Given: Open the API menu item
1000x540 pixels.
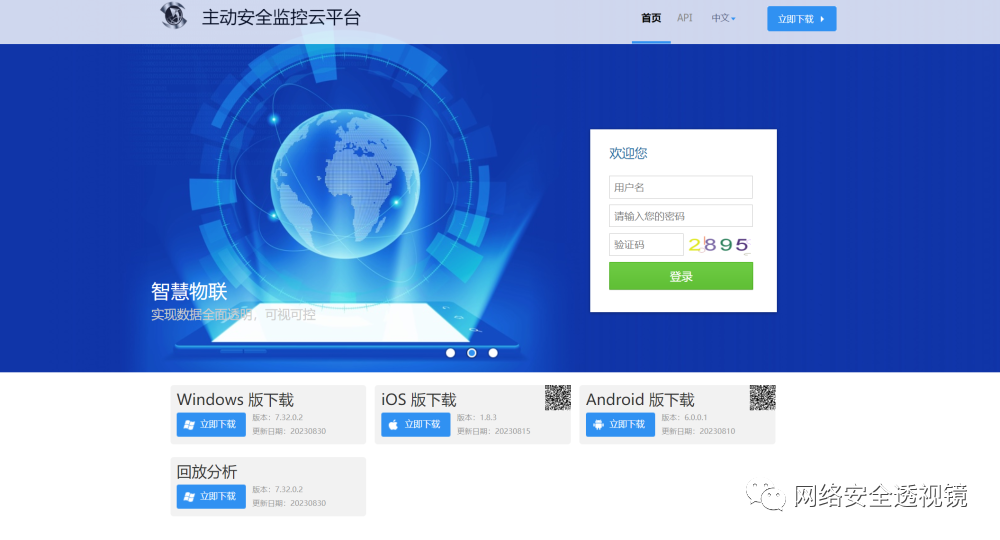Looking at the screenshot, I should tap(684, 18).
